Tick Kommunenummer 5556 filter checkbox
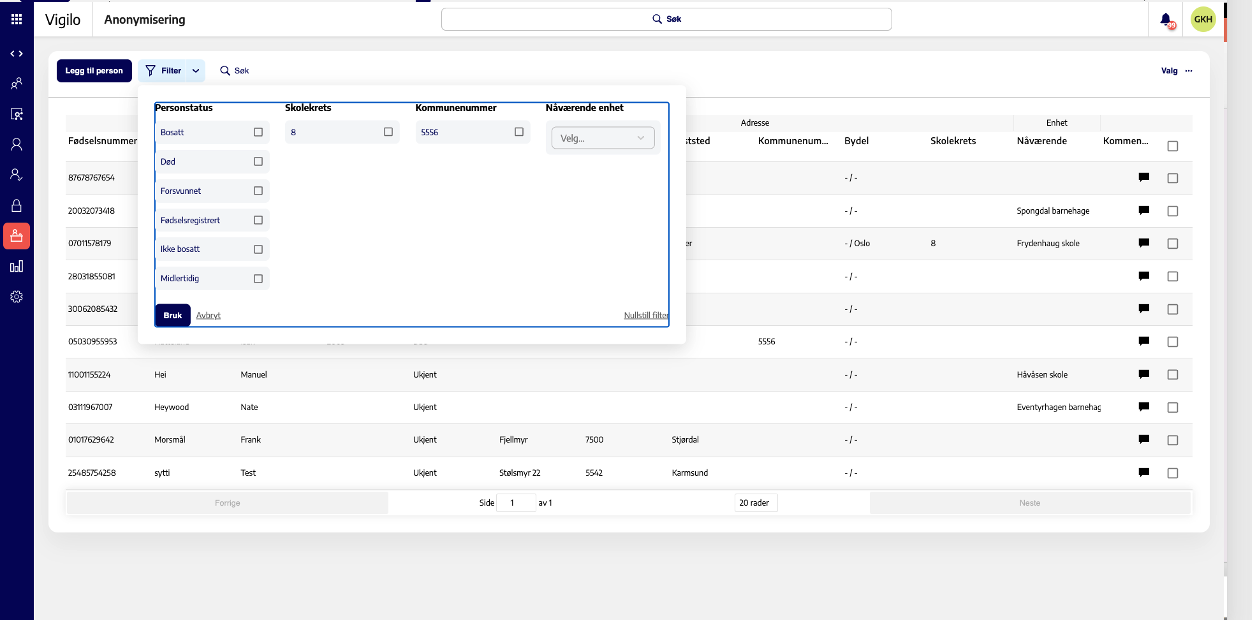The image size is (1252, 620). (x=519, y=132)
